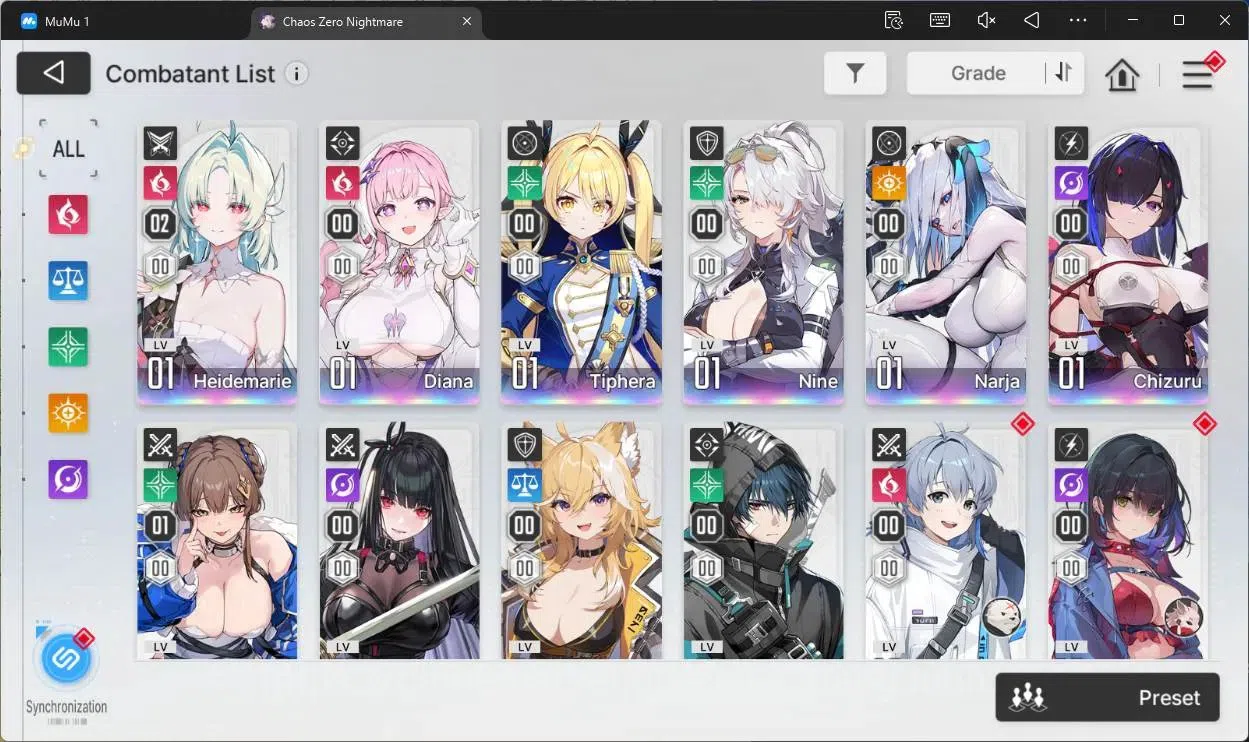Open MuMu toolbar settings-clipboard icon

894,20
